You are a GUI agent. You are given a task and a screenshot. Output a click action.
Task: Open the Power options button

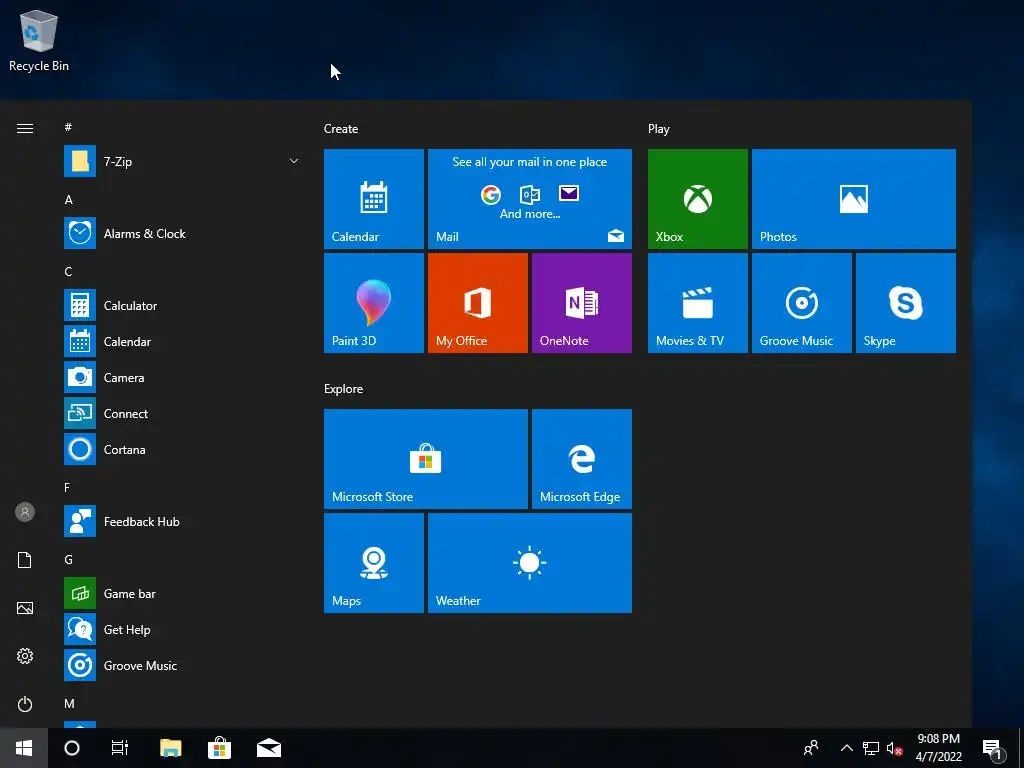tap(25, 704)
